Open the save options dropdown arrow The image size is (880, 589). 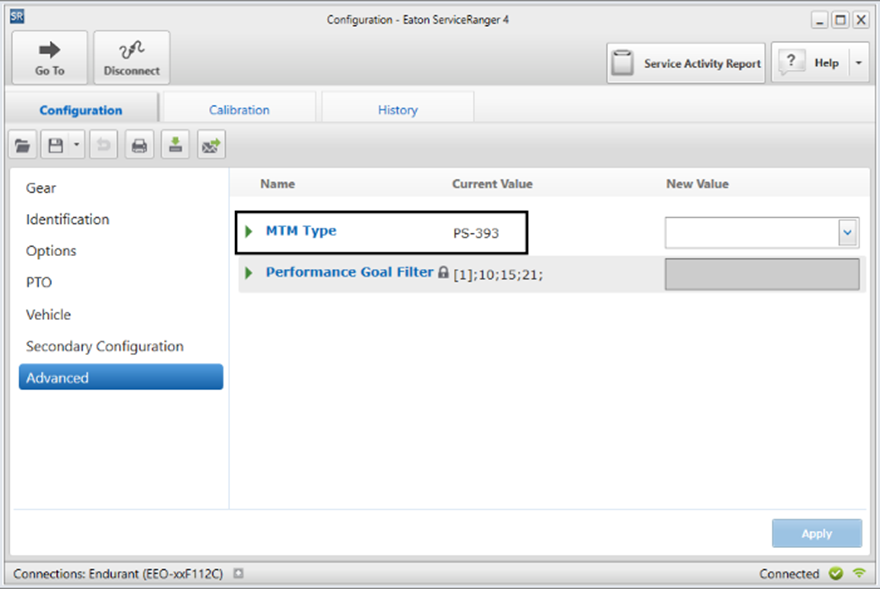tap(76, 146)
